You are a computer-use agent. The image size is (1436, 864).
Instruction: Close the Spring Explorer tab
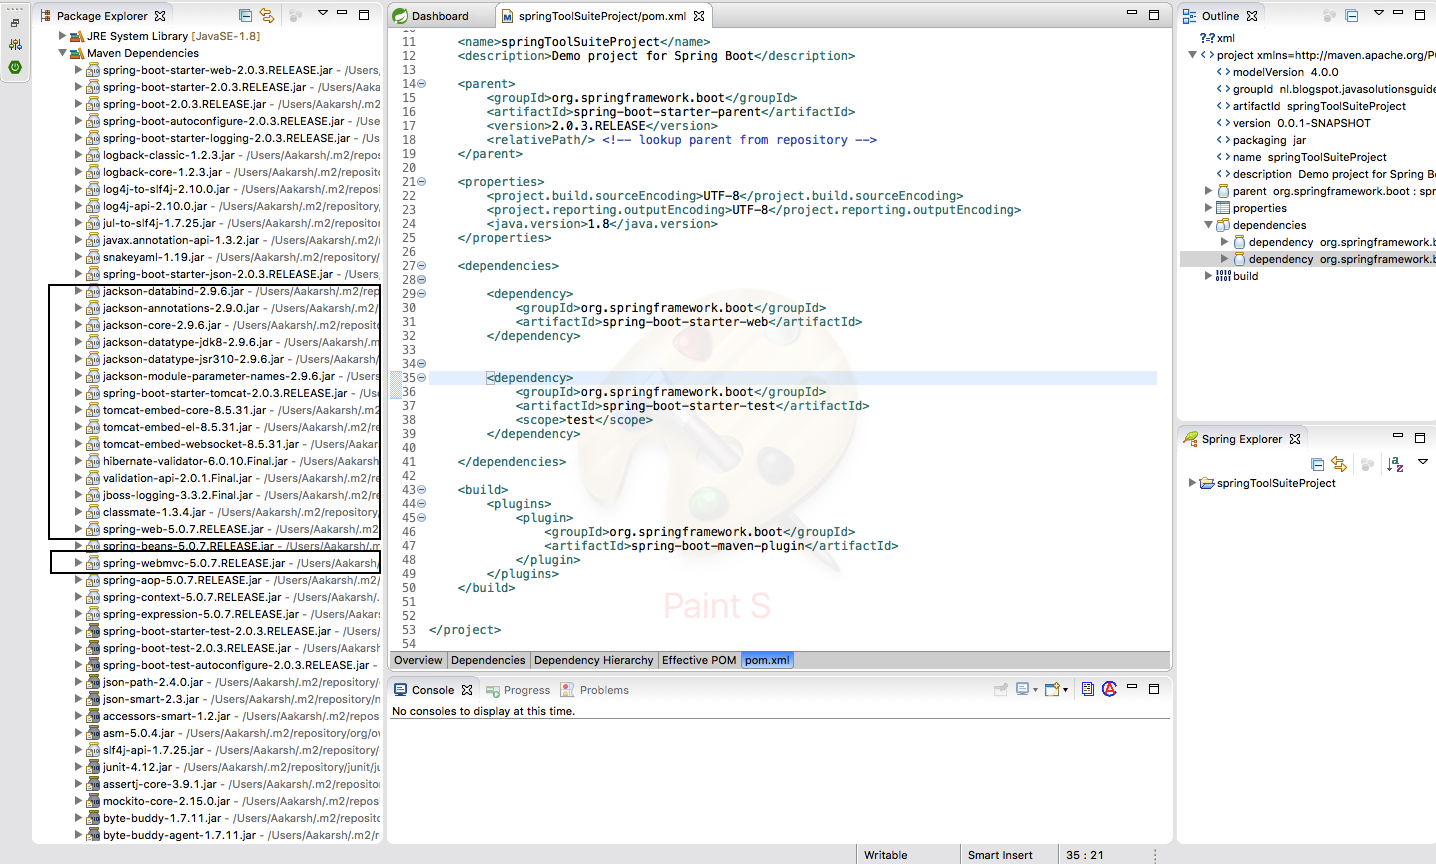[1295, 439]
